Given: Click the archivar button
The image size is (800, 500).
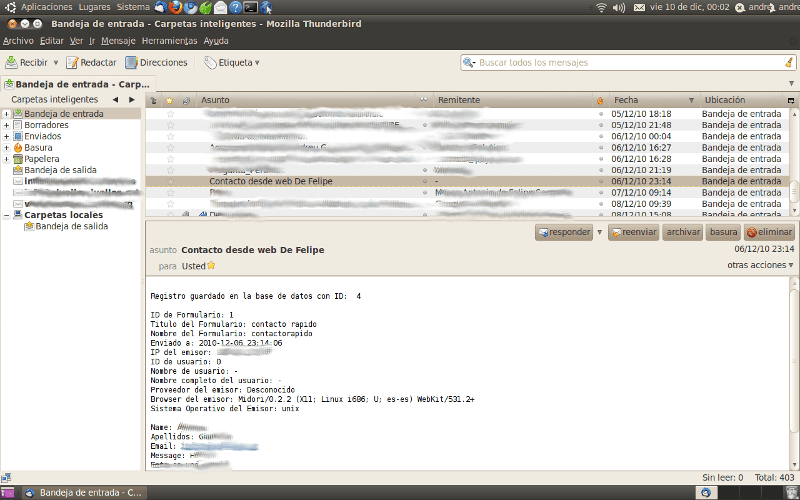Looking at the screenshot, I should [683, 232].
